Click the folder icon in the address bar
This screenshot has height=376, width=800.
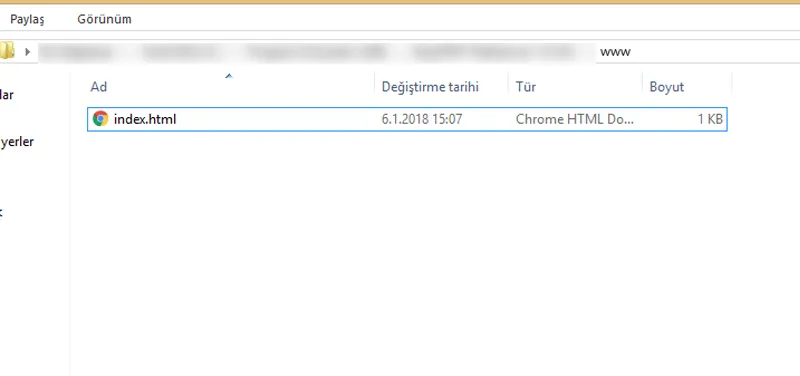(x=7, y=51)
